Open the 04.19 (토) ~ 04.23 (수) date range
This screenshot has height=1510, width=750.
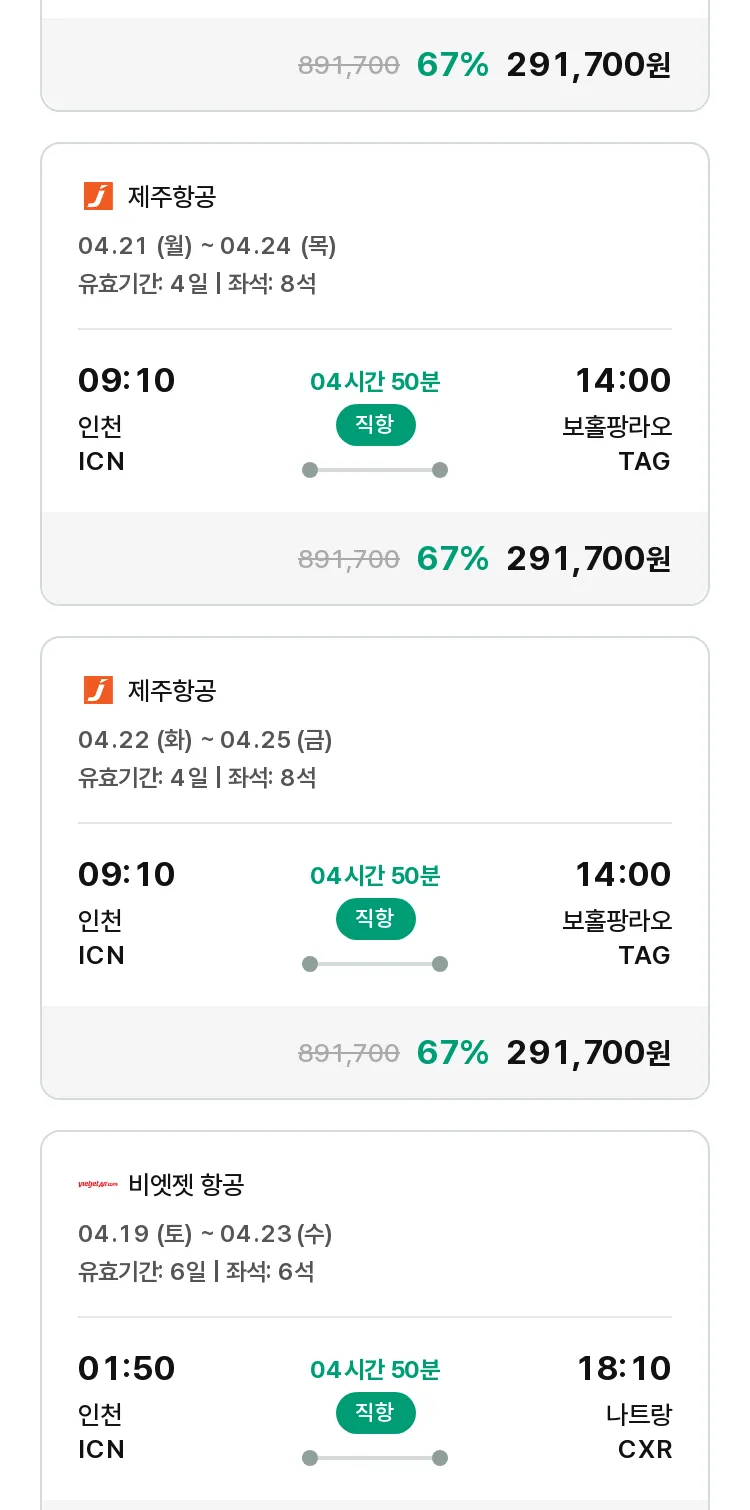[x=205, y=1233]
